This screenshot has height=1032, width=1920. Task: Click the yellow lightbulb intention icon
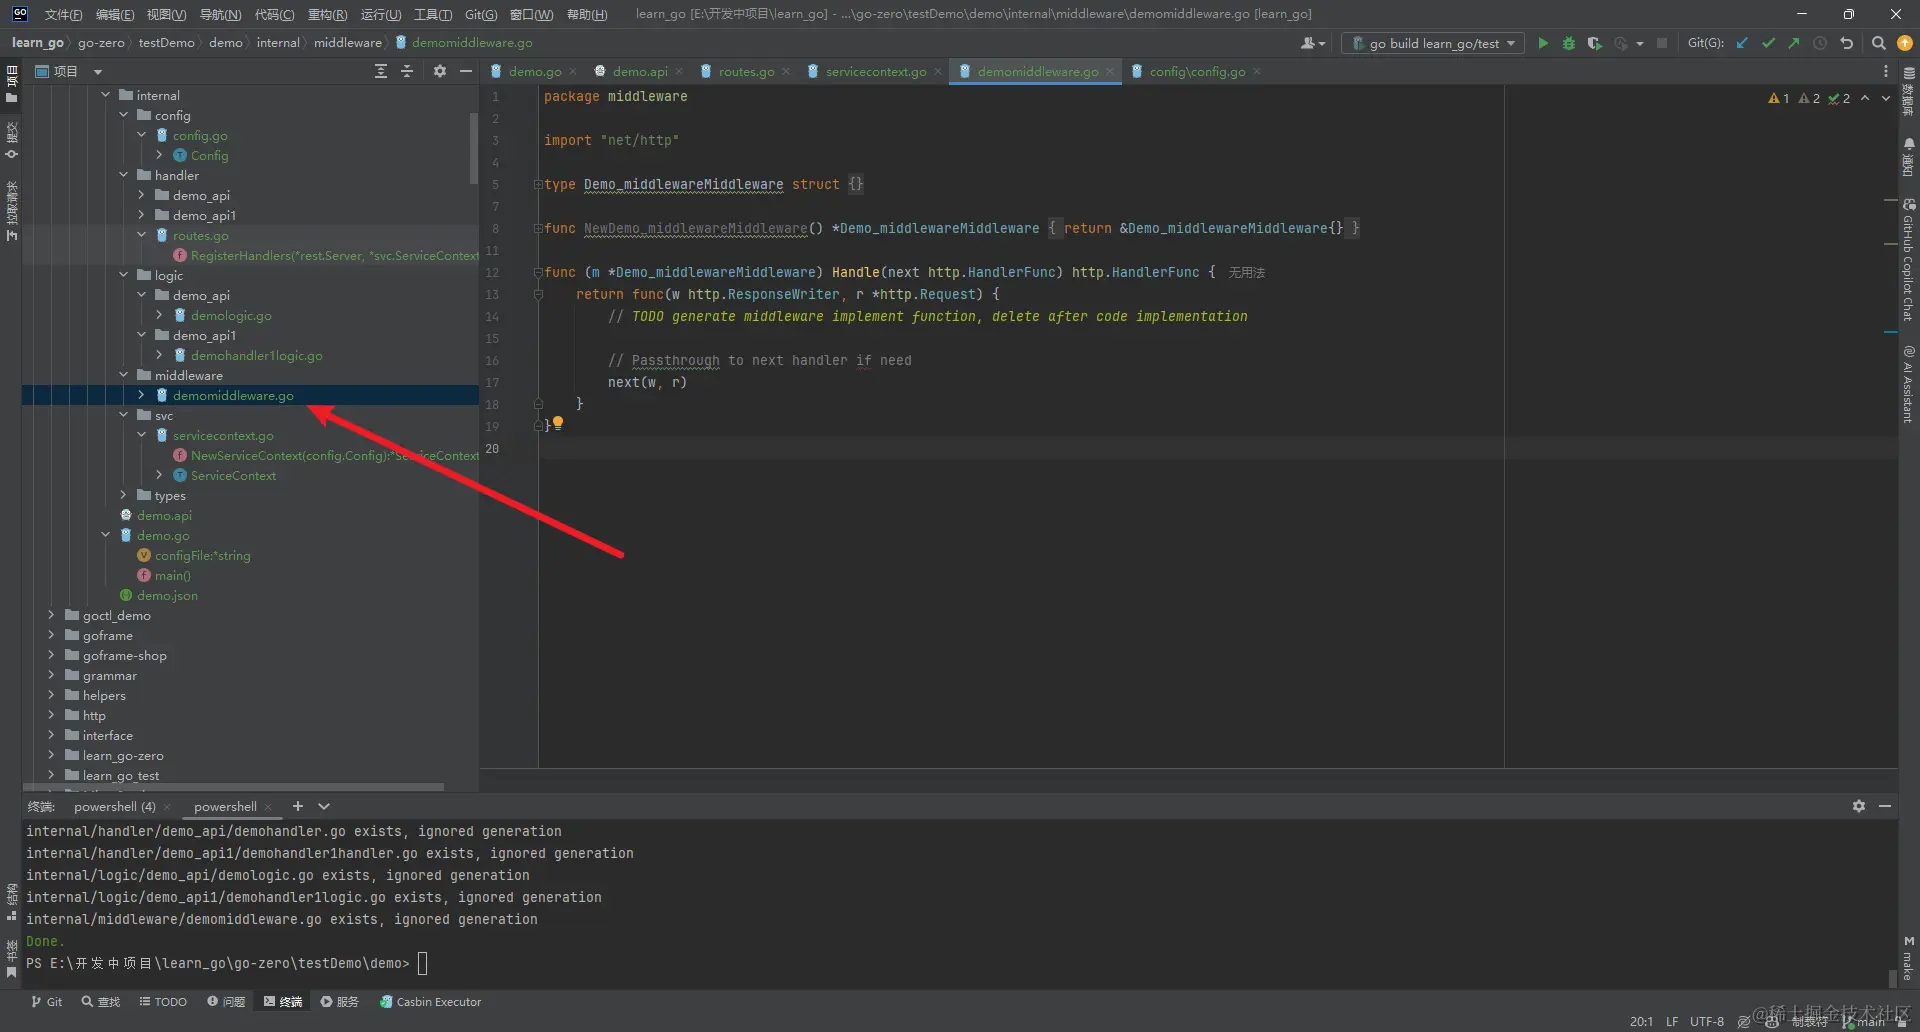point(558,423)
